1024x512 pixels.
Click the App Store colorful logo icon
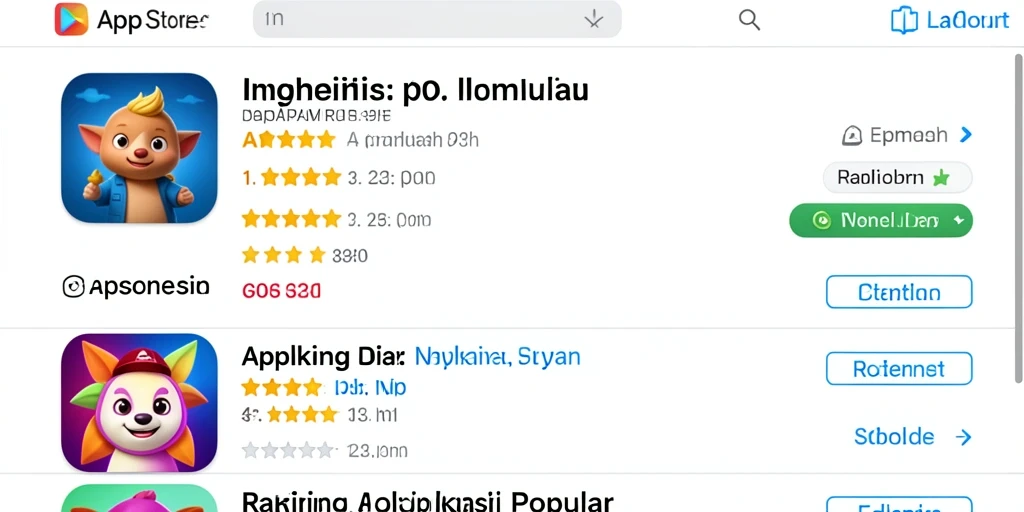point(71,19)
